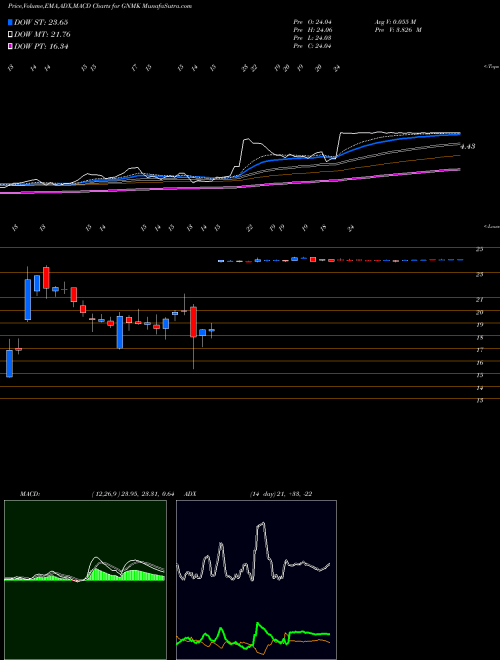Click the price axis label 16
500x660 pixels.
tap(479, 362)
